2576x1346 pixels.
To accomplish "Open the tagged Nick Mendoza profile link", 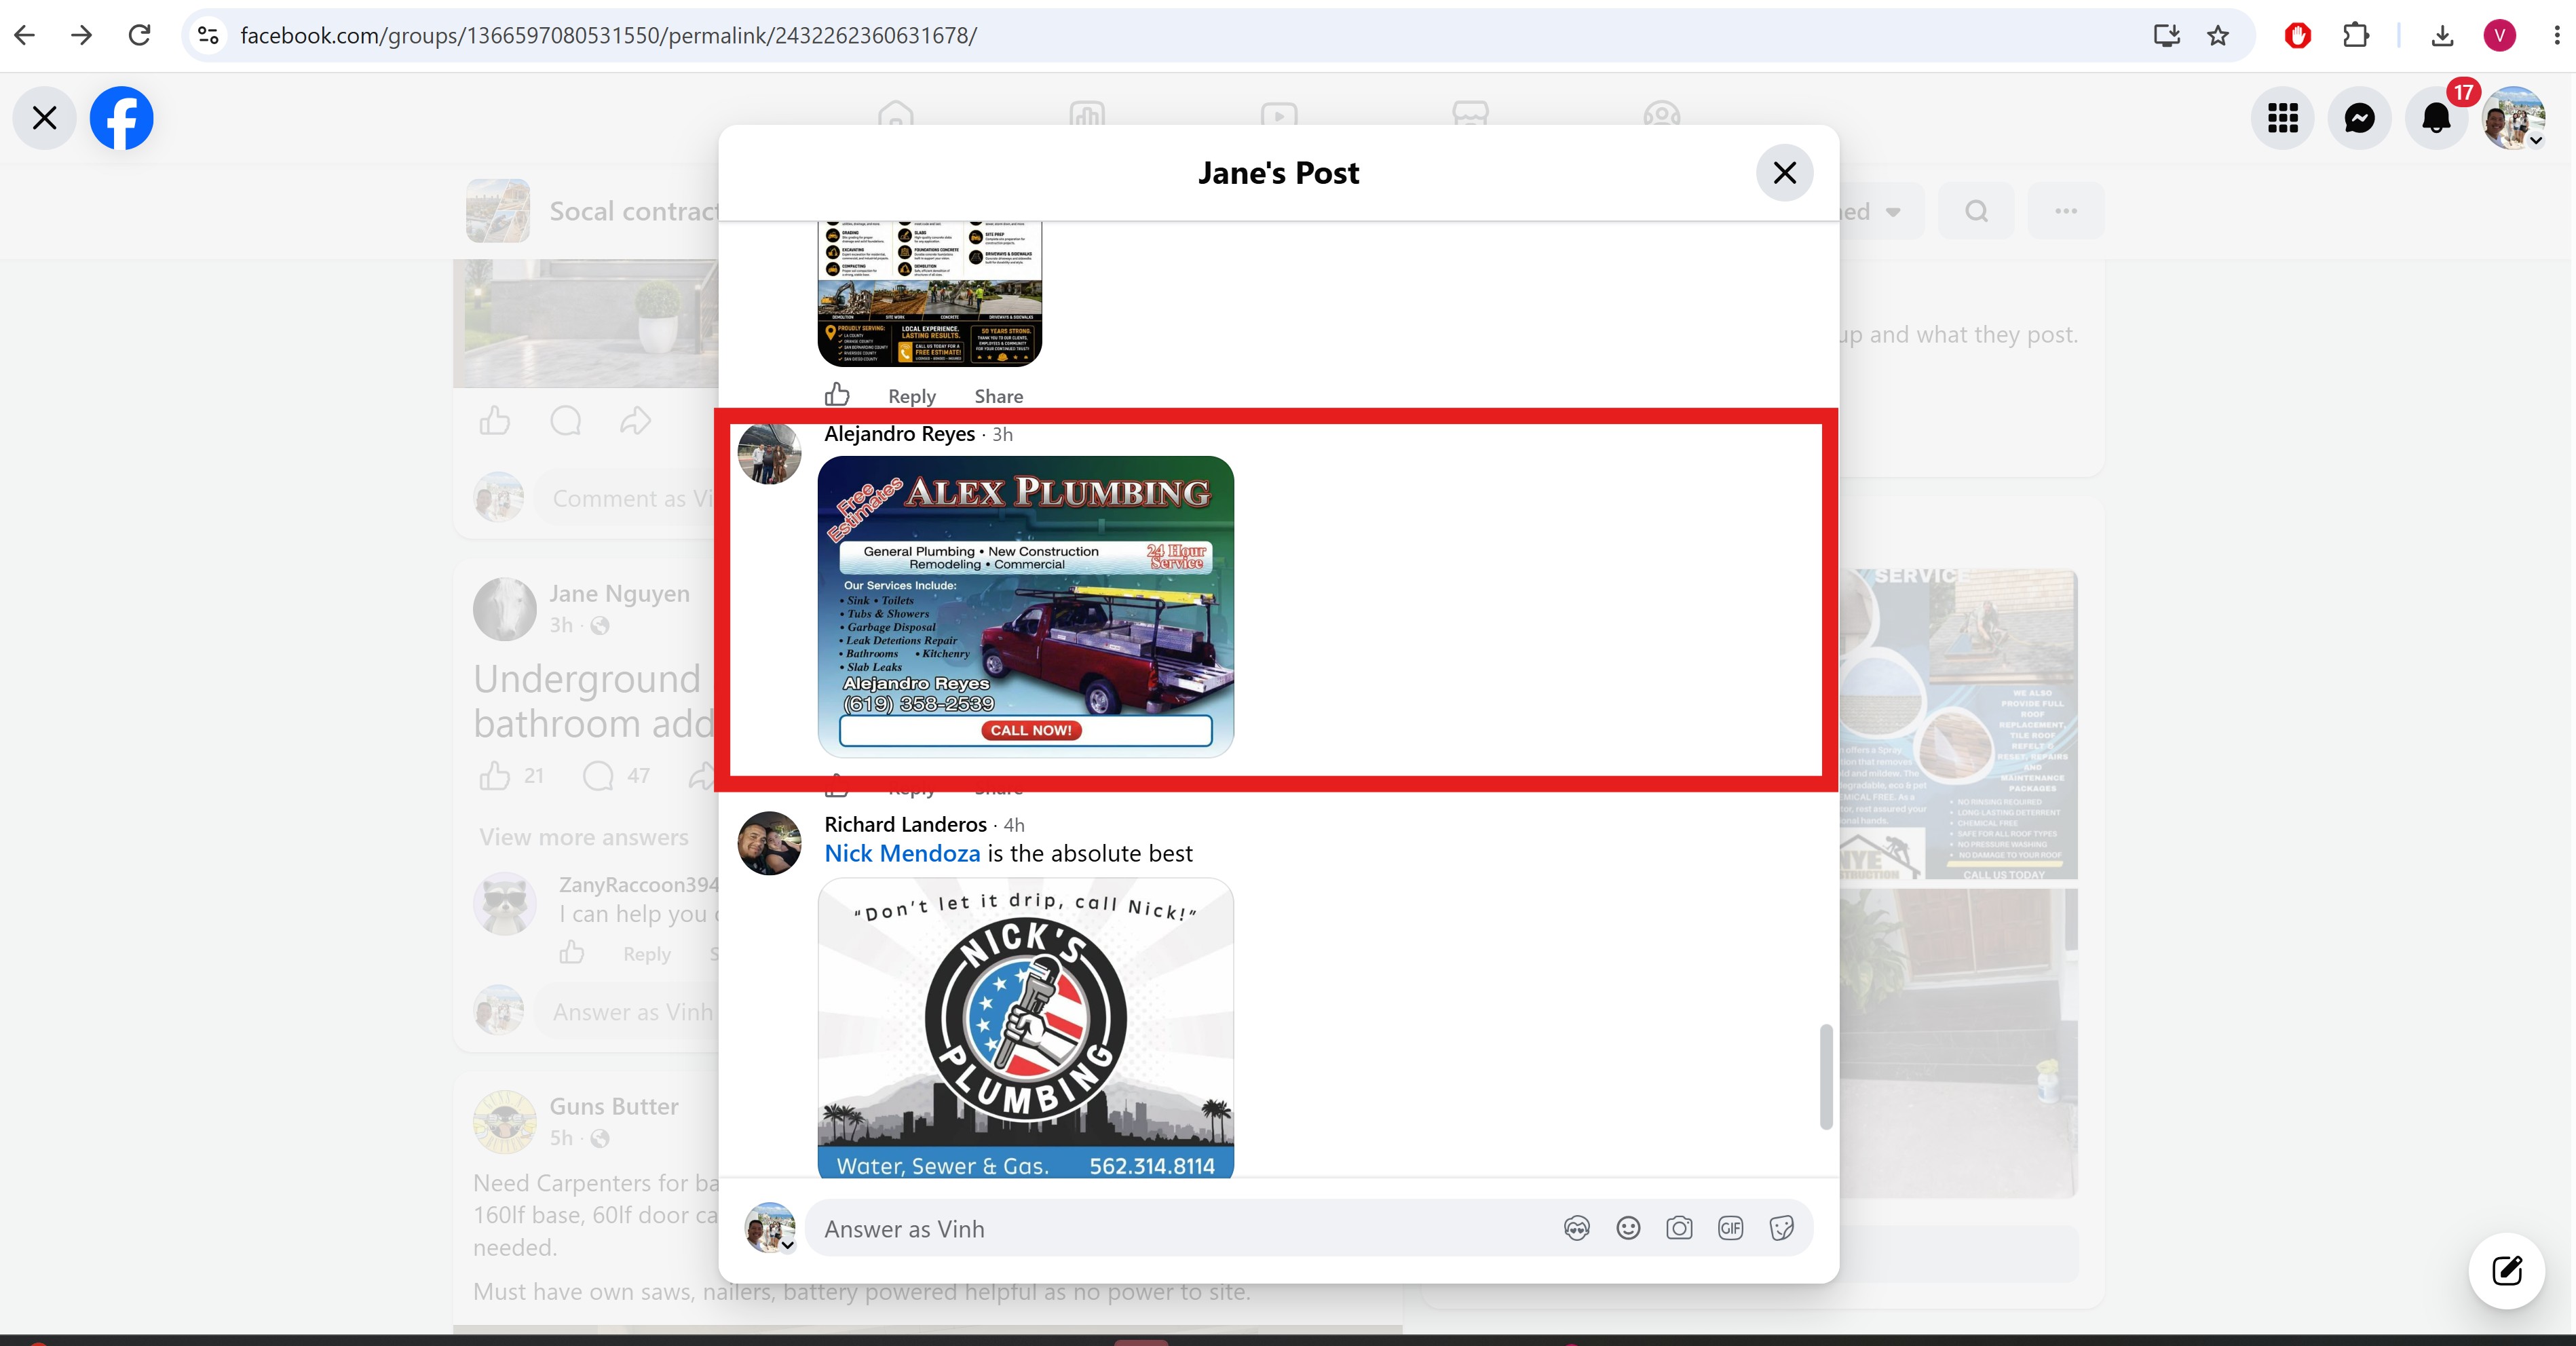I will tap(902, 853).
